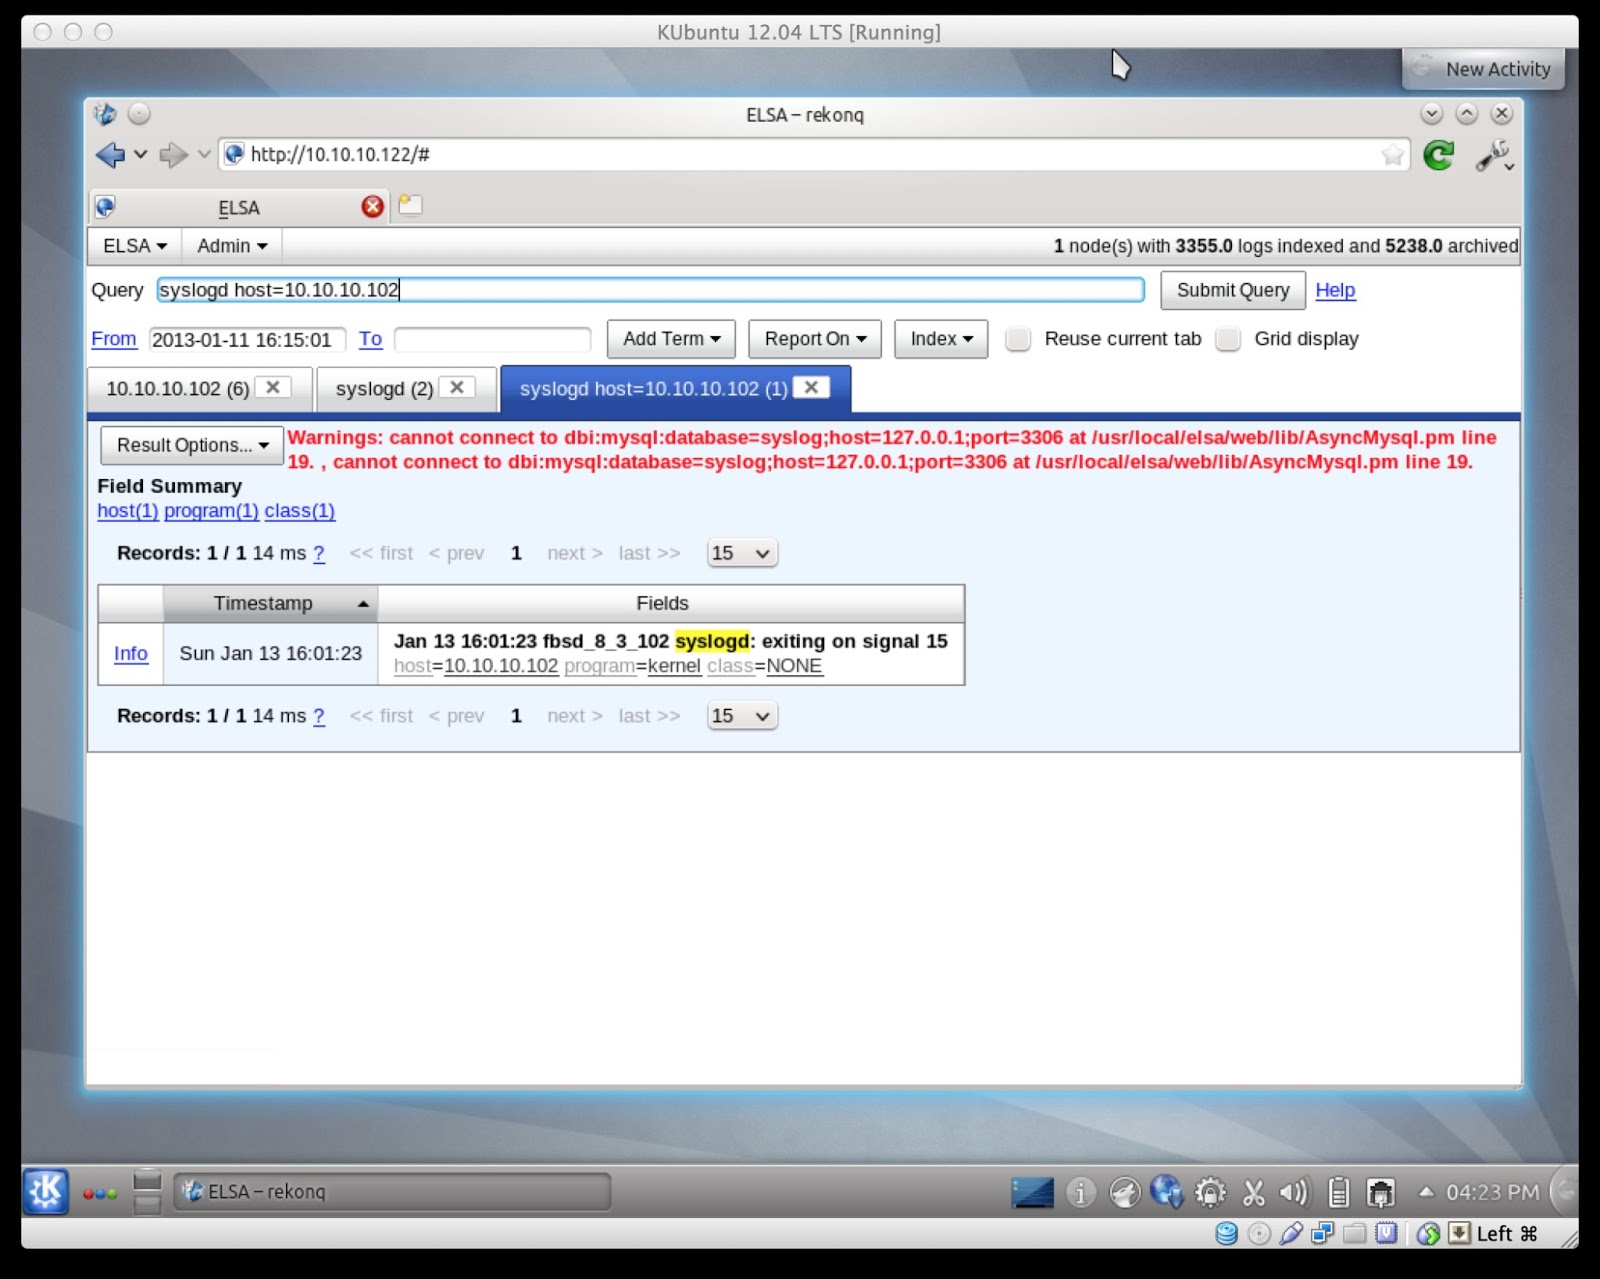Close the syslogd host=10.10.10.102 (1) tab
This screenshot has height=1279, width=1600.
[x=811, y=388]
